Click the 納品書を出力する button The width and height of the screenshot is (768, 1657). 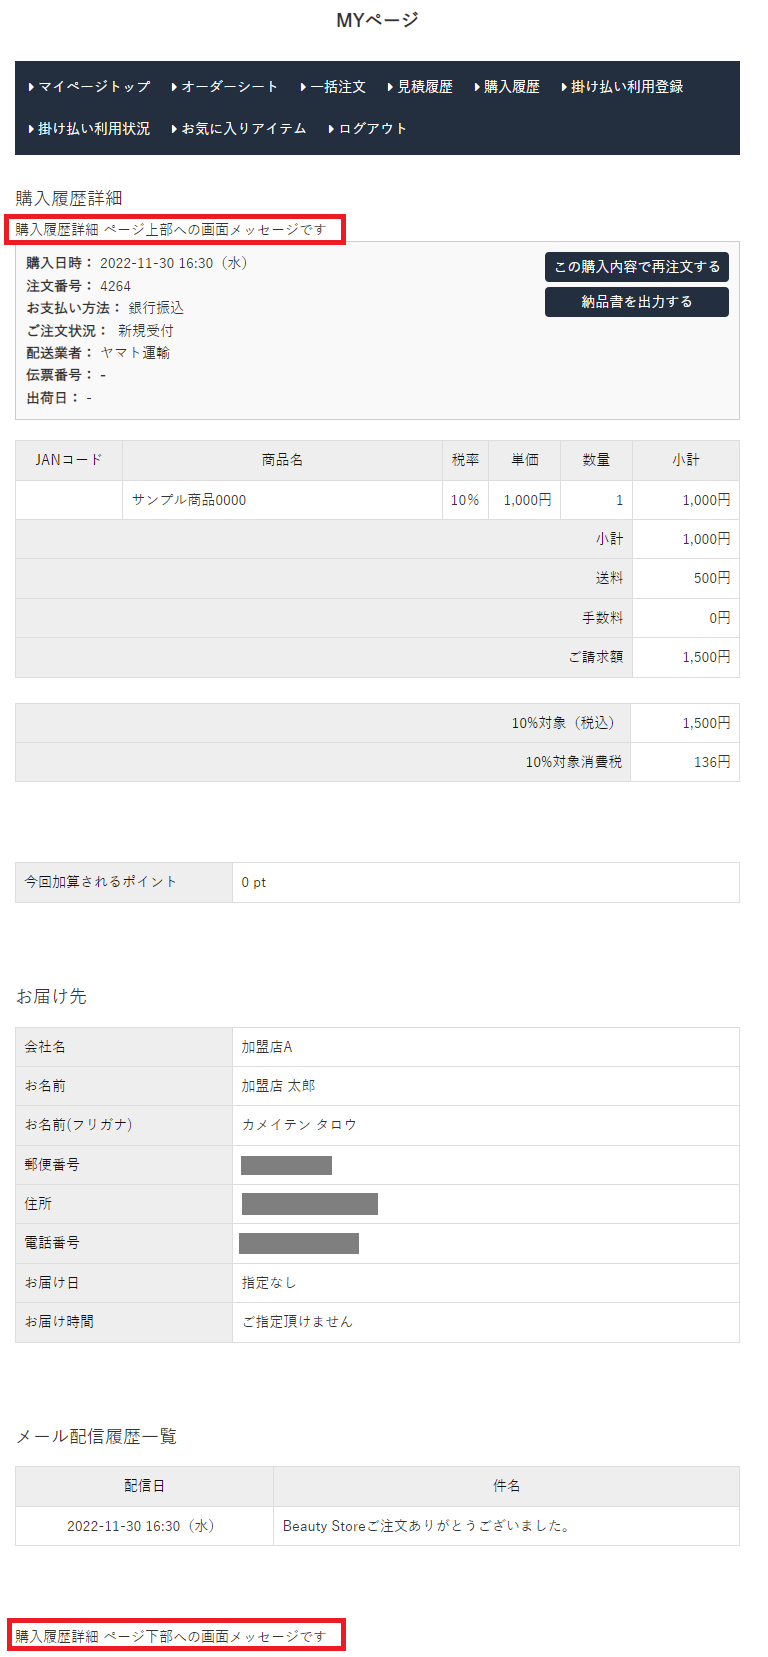(x=636, y=302)
